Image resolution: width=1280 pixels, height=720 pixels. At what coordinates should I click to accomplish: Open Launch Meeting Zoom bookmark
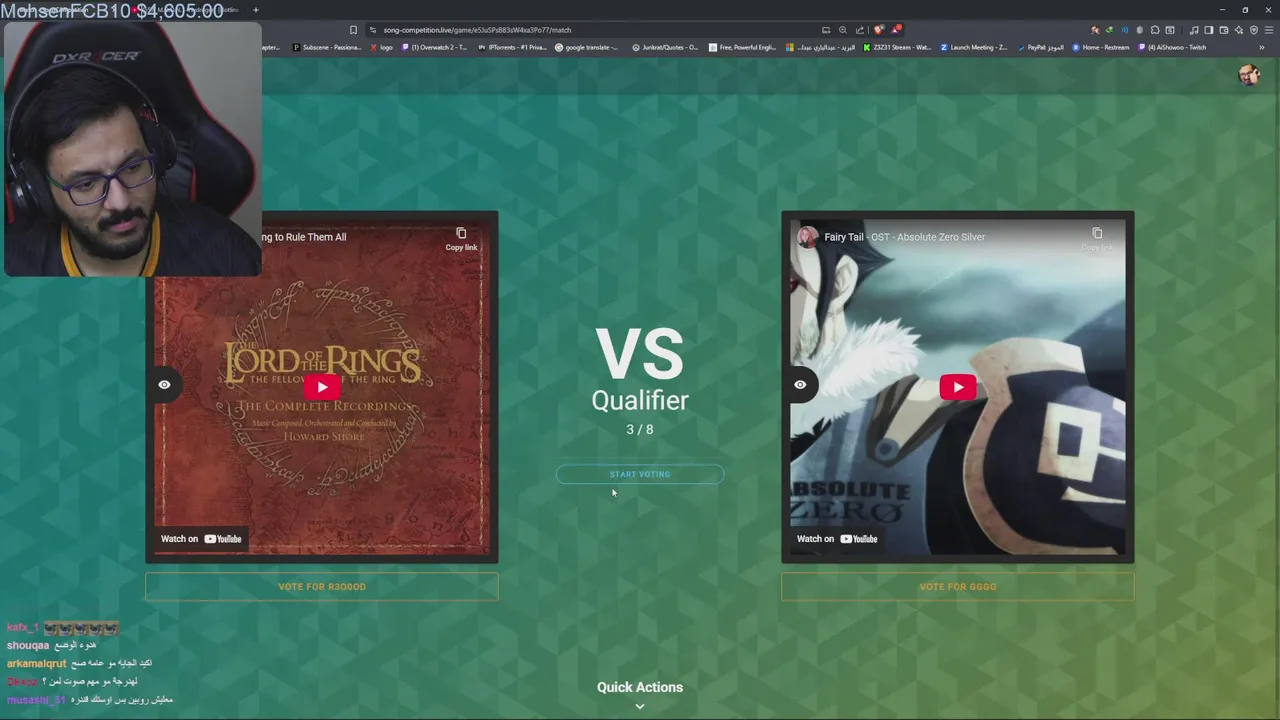tap(974, 47)
